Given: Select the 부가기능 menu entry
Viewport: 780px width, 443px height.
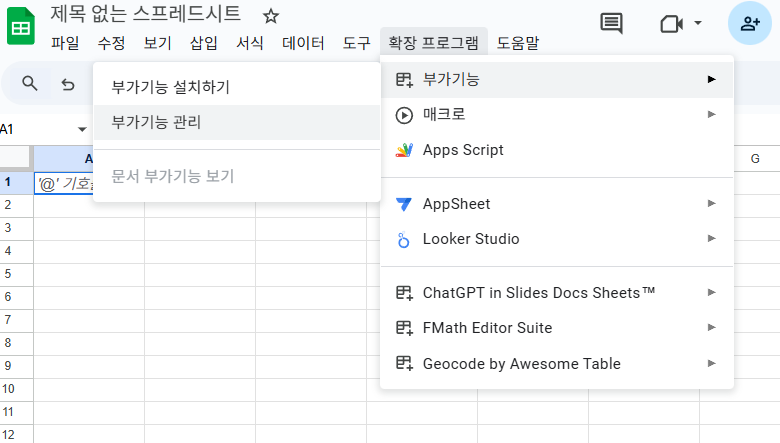Looking at the screenshot, I should pos(557,80).
